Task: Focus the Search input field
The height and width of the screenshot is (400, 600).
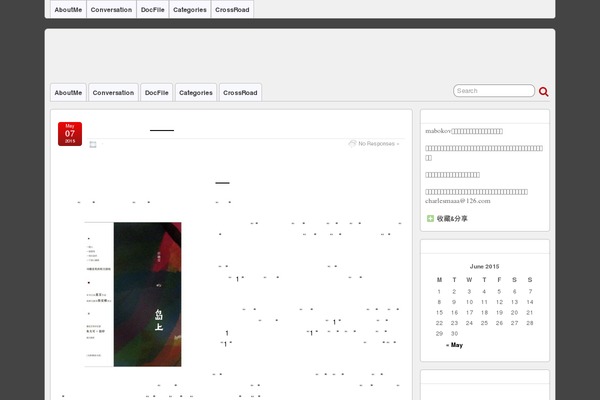Action: pos(494,91)
